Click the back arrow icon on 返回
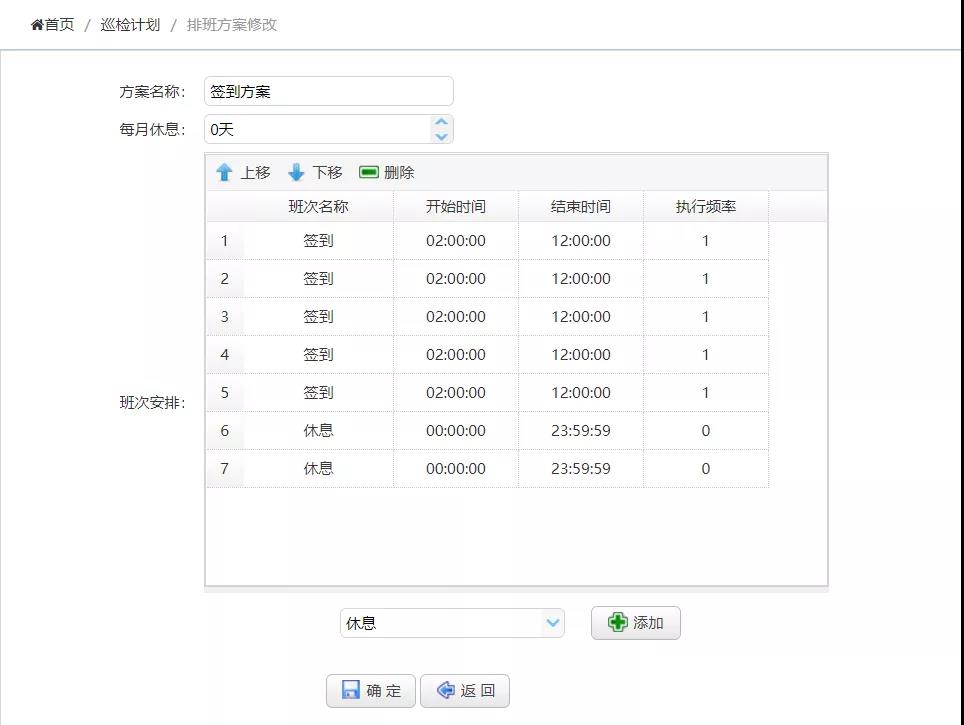 445,691
